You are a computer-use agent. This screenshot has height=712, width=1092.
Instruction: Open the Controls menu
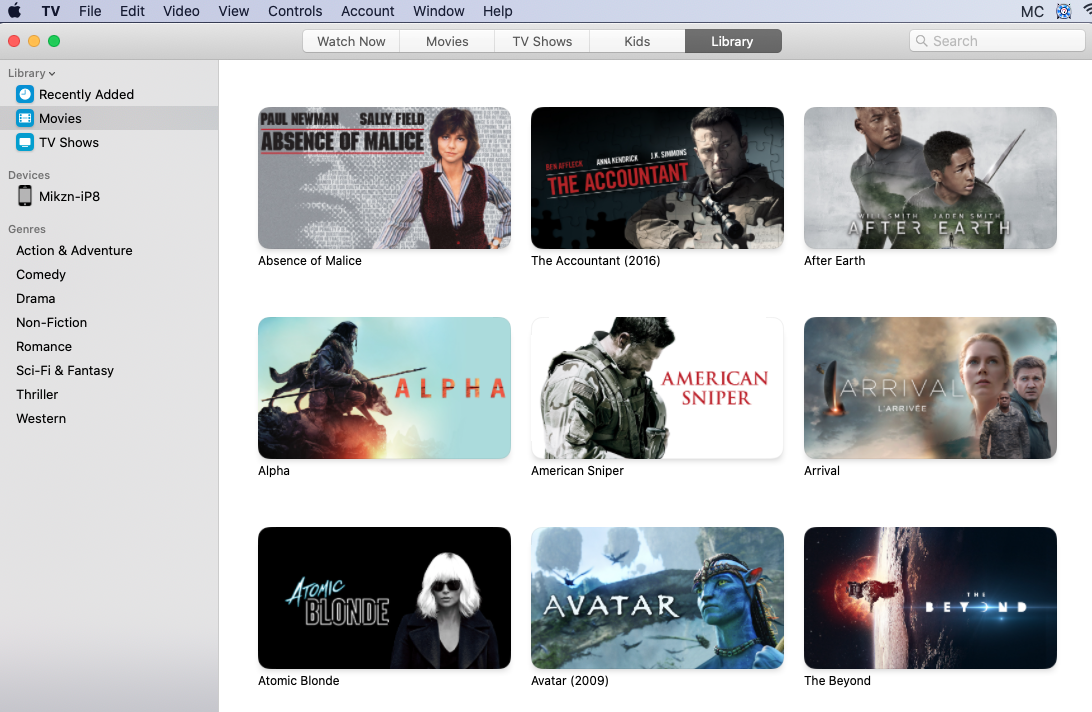click(x=295, y=11)
